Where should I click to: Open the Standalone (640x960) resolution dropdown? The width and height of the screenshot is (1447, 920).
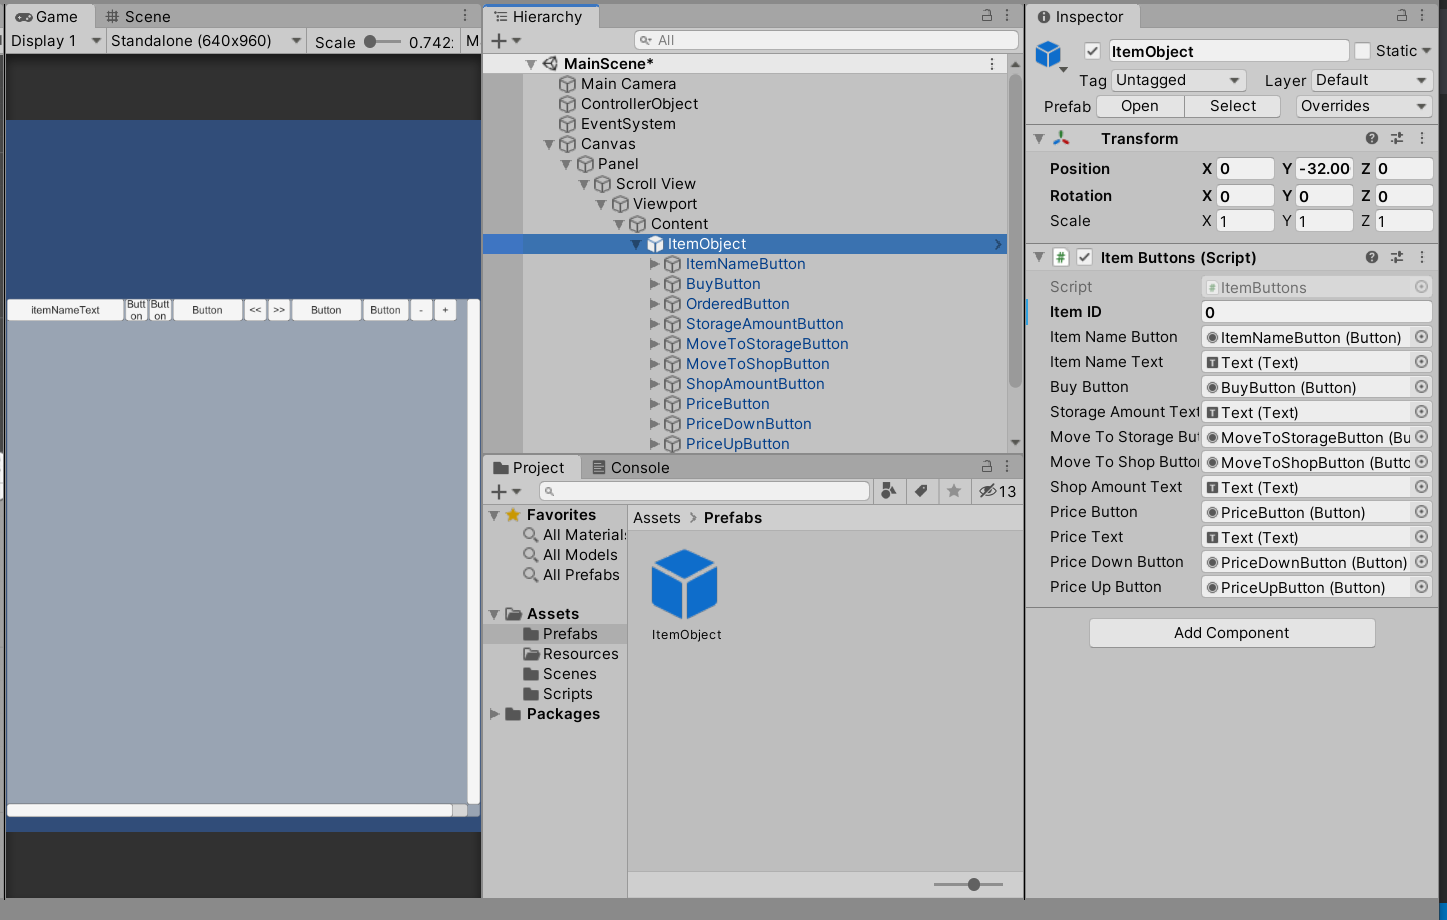(206, 41)
